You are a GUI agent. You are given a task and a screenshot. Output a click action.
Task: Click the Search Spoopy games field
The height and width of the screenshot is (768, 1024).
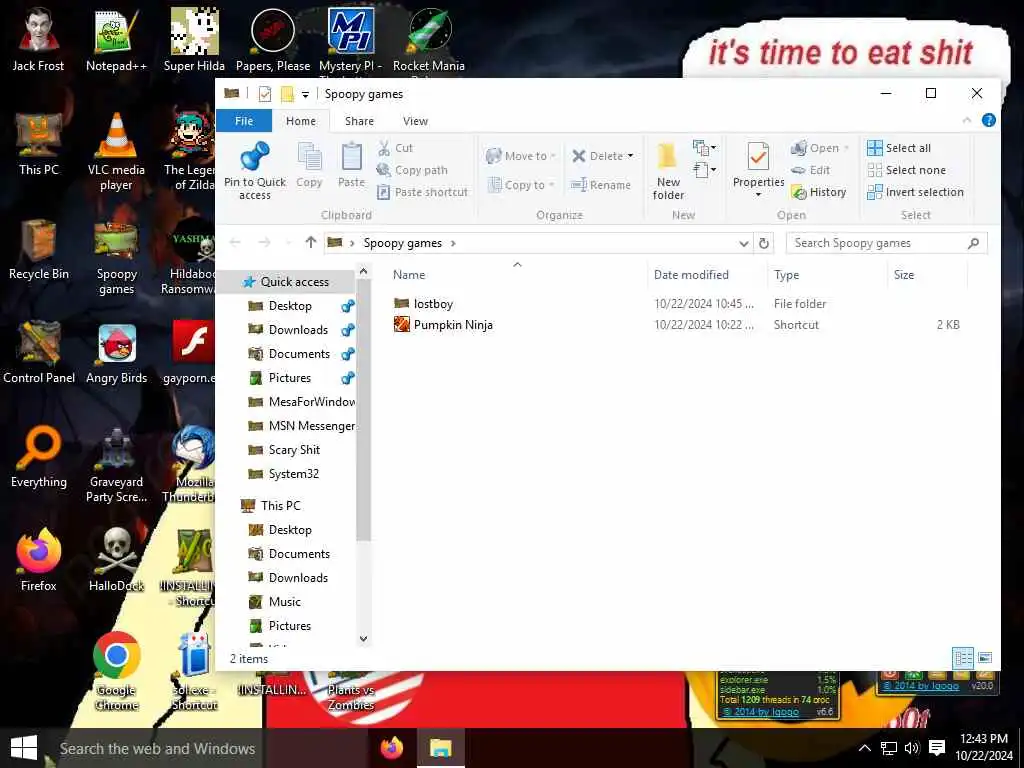pyautogui.click(x=886, y=243)
